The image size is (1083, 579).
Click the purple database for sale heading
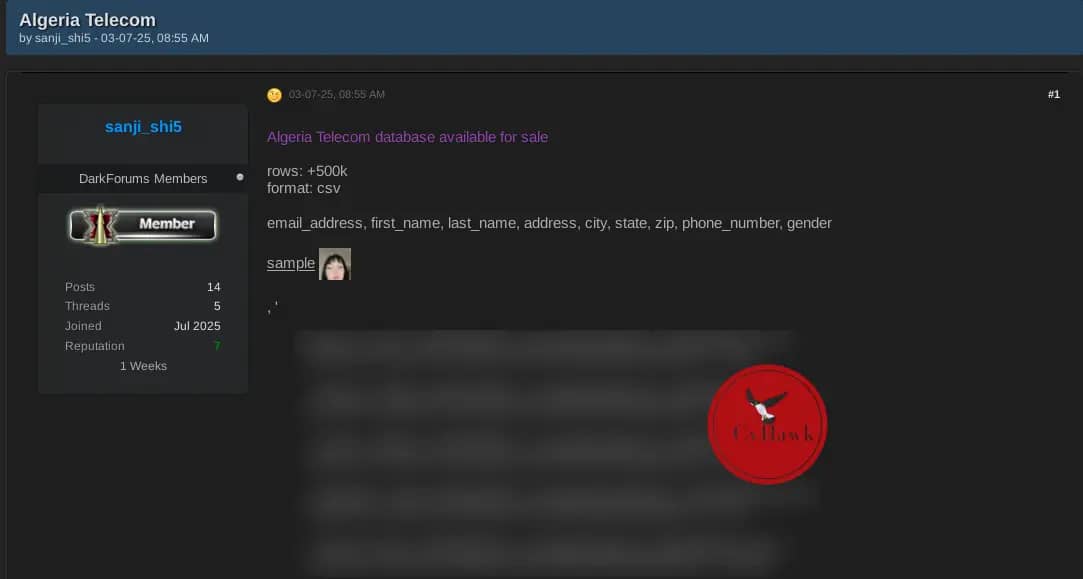coord(408,137)
